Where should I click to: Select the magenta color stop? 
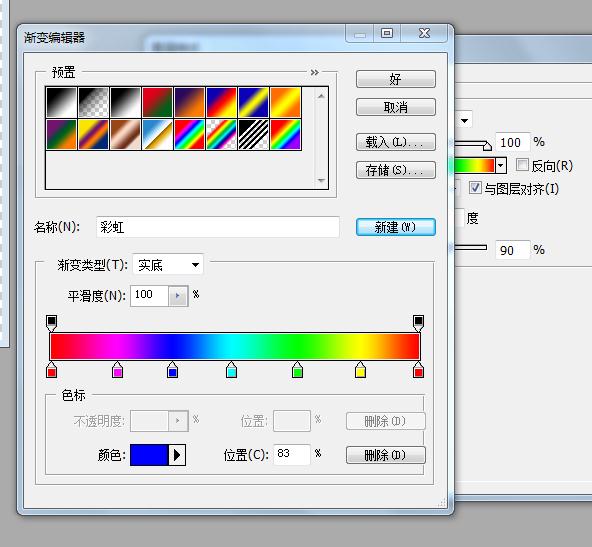click(117, 370)
